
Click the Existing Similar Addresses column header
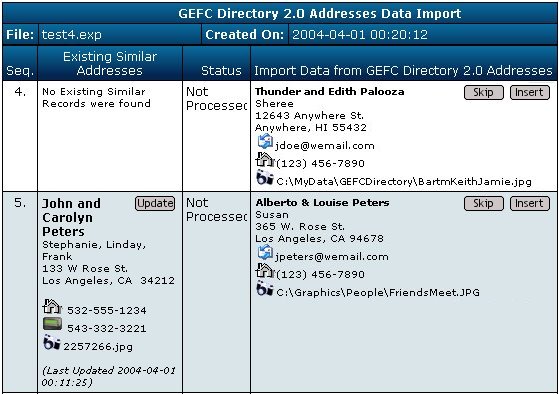point(110,63)
